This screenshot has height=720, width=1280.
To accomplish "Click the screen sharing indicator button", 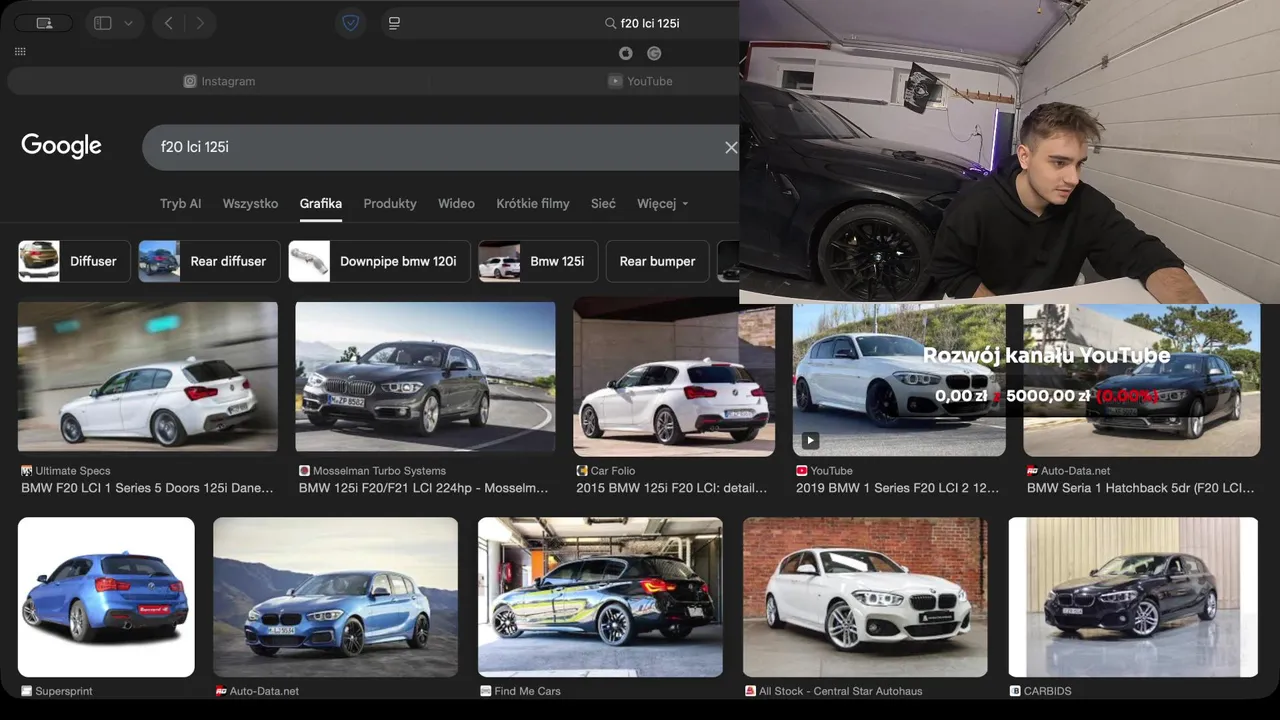I will click(x=43, y=23).
